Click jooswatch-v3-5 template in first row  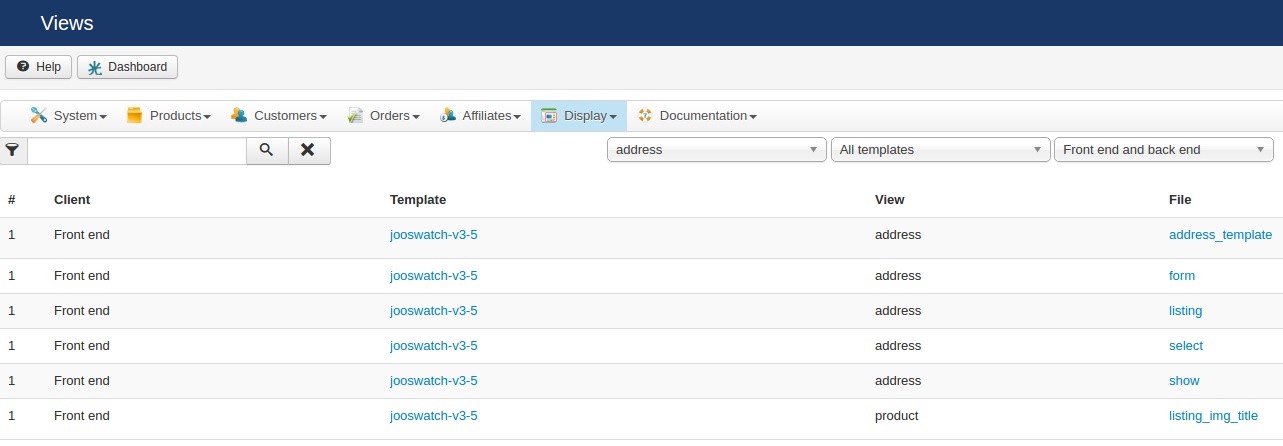pyautogui.click(x=434, y=235)
